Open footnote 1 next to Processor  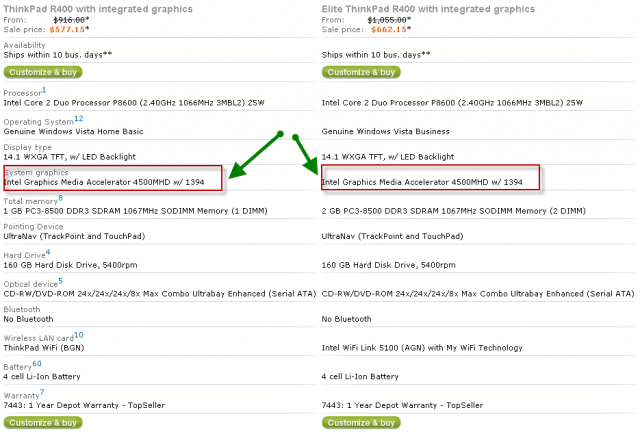(x=44, y=90)
